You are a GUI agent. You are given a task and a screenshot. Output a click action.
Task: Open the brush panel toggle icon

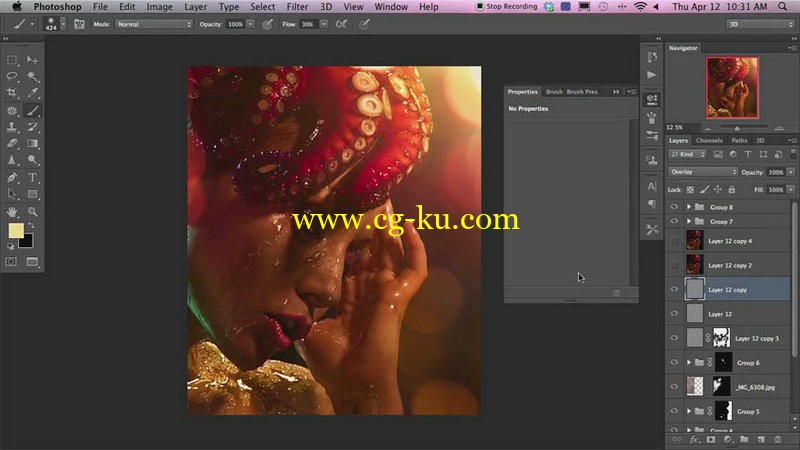point(79,24)
